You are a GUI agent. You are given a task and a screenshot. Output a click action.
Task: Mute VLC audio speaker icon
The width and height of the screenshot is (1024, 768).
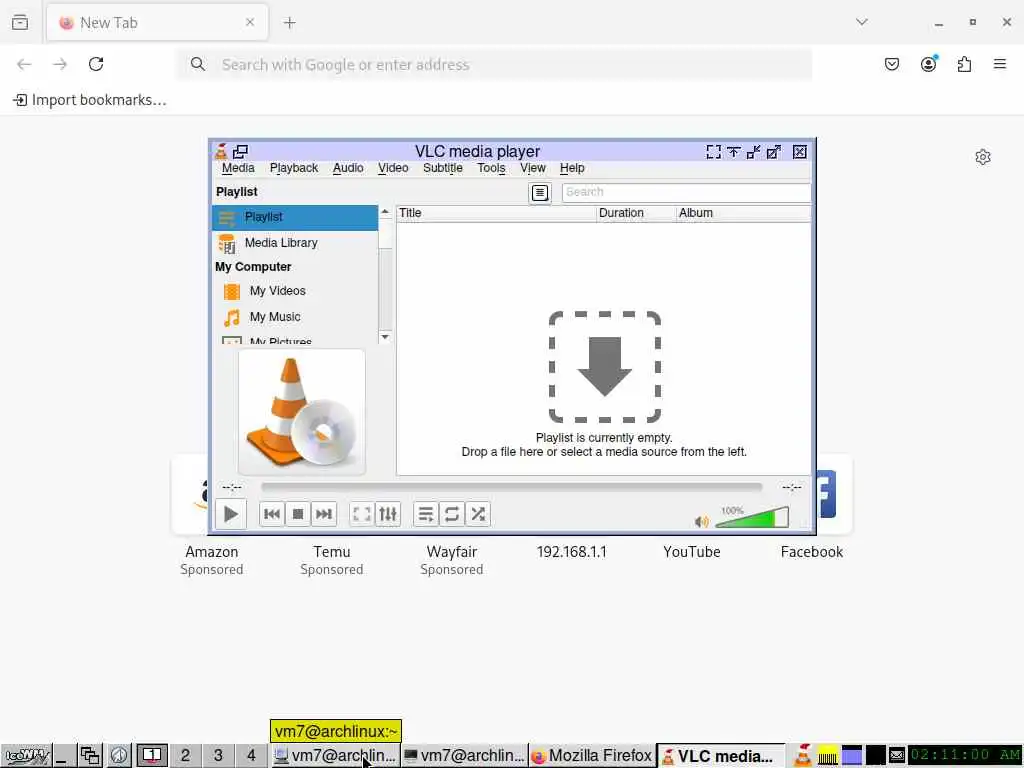click(x=701, y=521)
